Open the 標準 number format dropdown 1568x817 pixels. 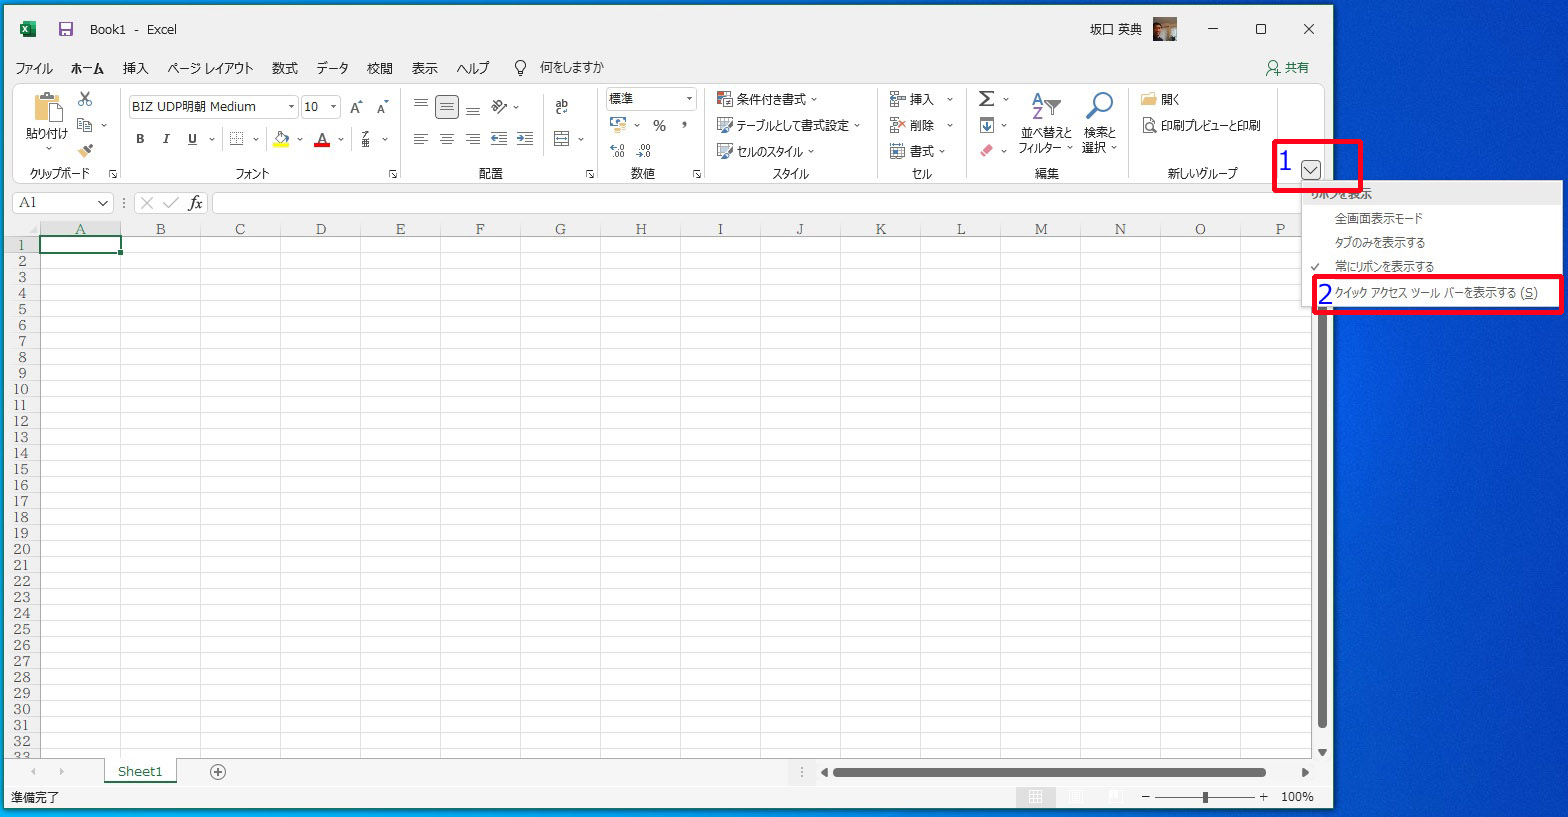coord(689,99)
